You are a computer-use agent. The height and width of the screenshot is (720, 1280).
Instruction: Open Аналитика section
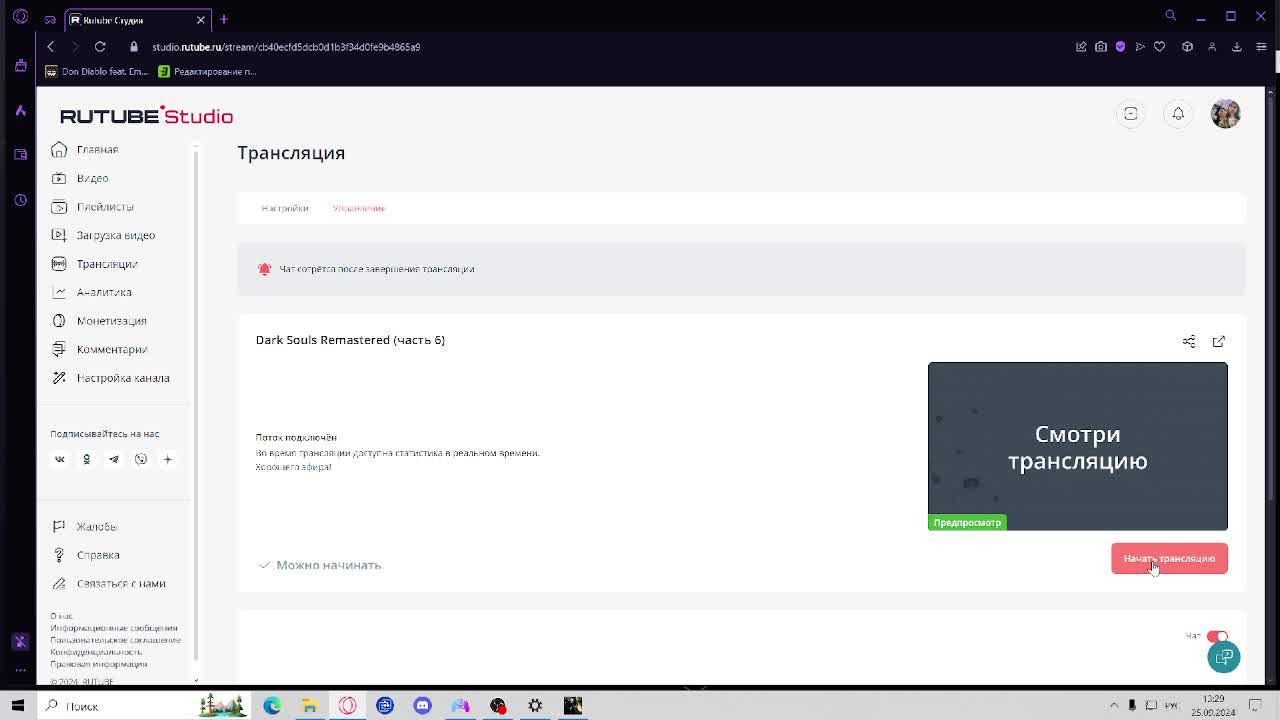coord(104,292)
